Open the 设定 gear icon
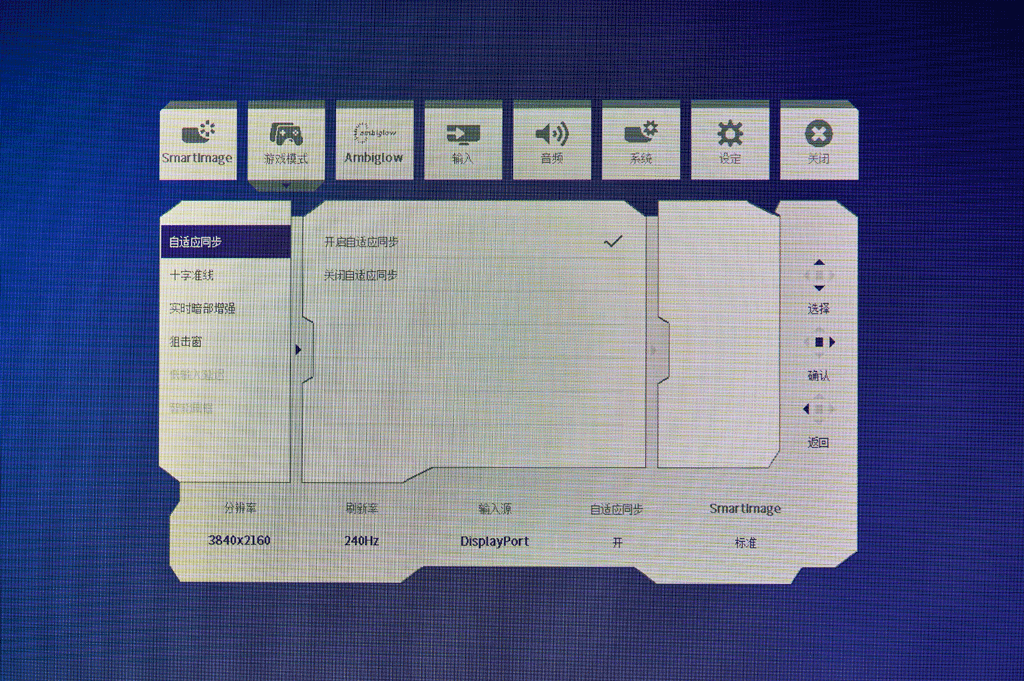 [730, 134]
